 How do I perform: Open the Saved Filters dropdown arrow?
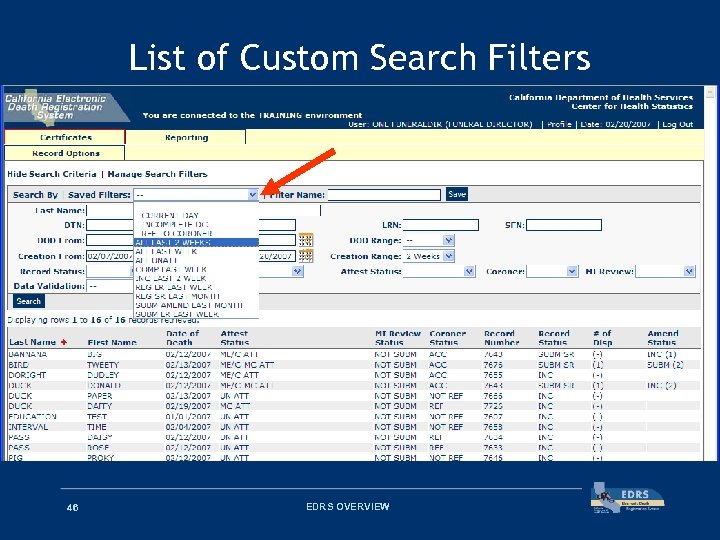tap(253, 195)
